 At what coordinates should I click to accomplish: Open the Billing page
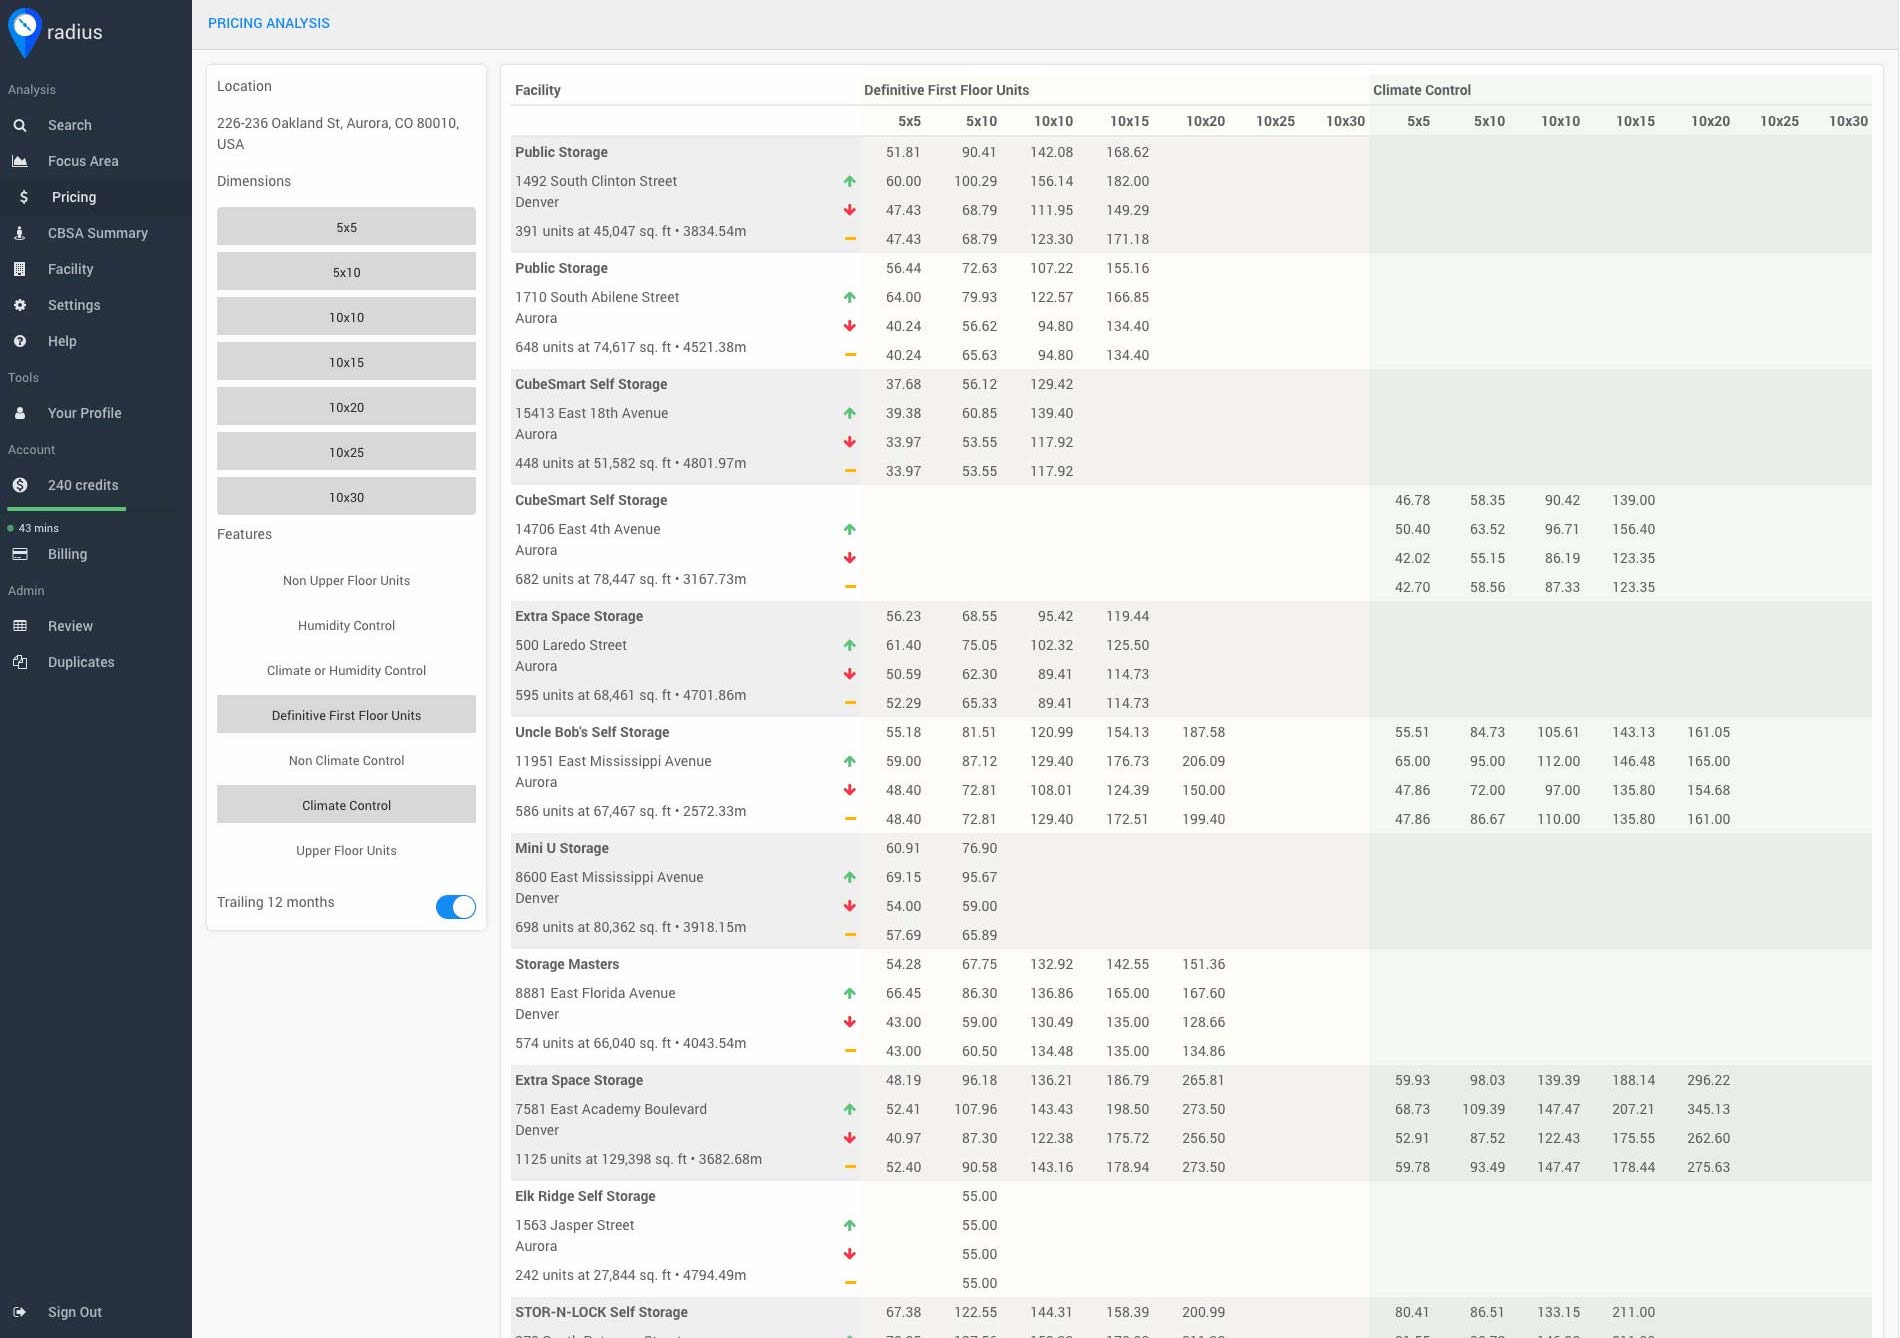click(67, 554)
